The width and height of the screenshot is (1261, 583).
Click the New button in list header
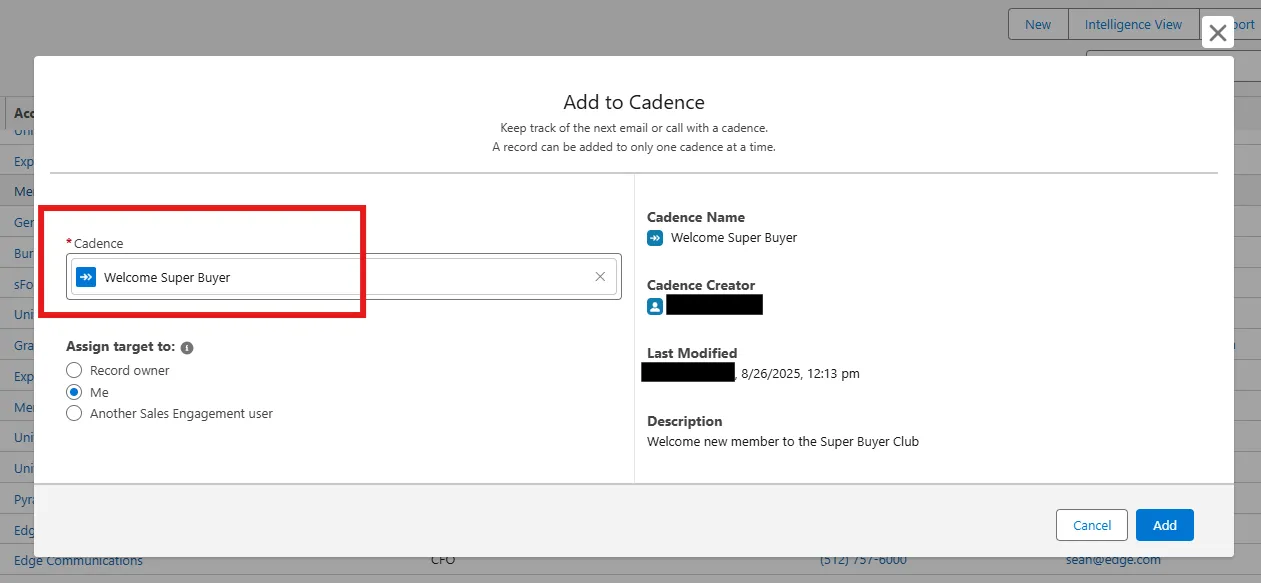(1038, 25)
